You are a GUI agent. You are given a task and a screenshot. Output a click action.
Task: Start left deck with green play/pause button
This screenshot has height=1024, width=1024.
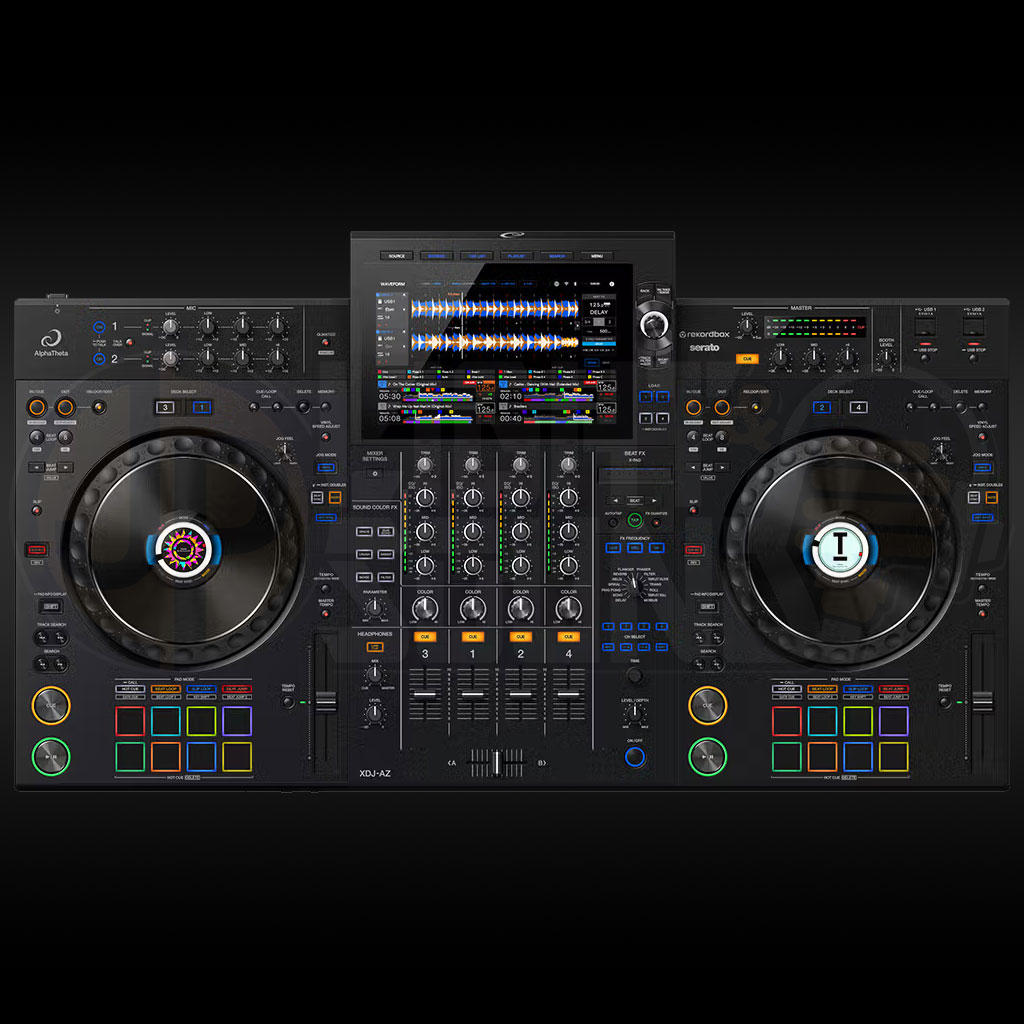[51, 756]
